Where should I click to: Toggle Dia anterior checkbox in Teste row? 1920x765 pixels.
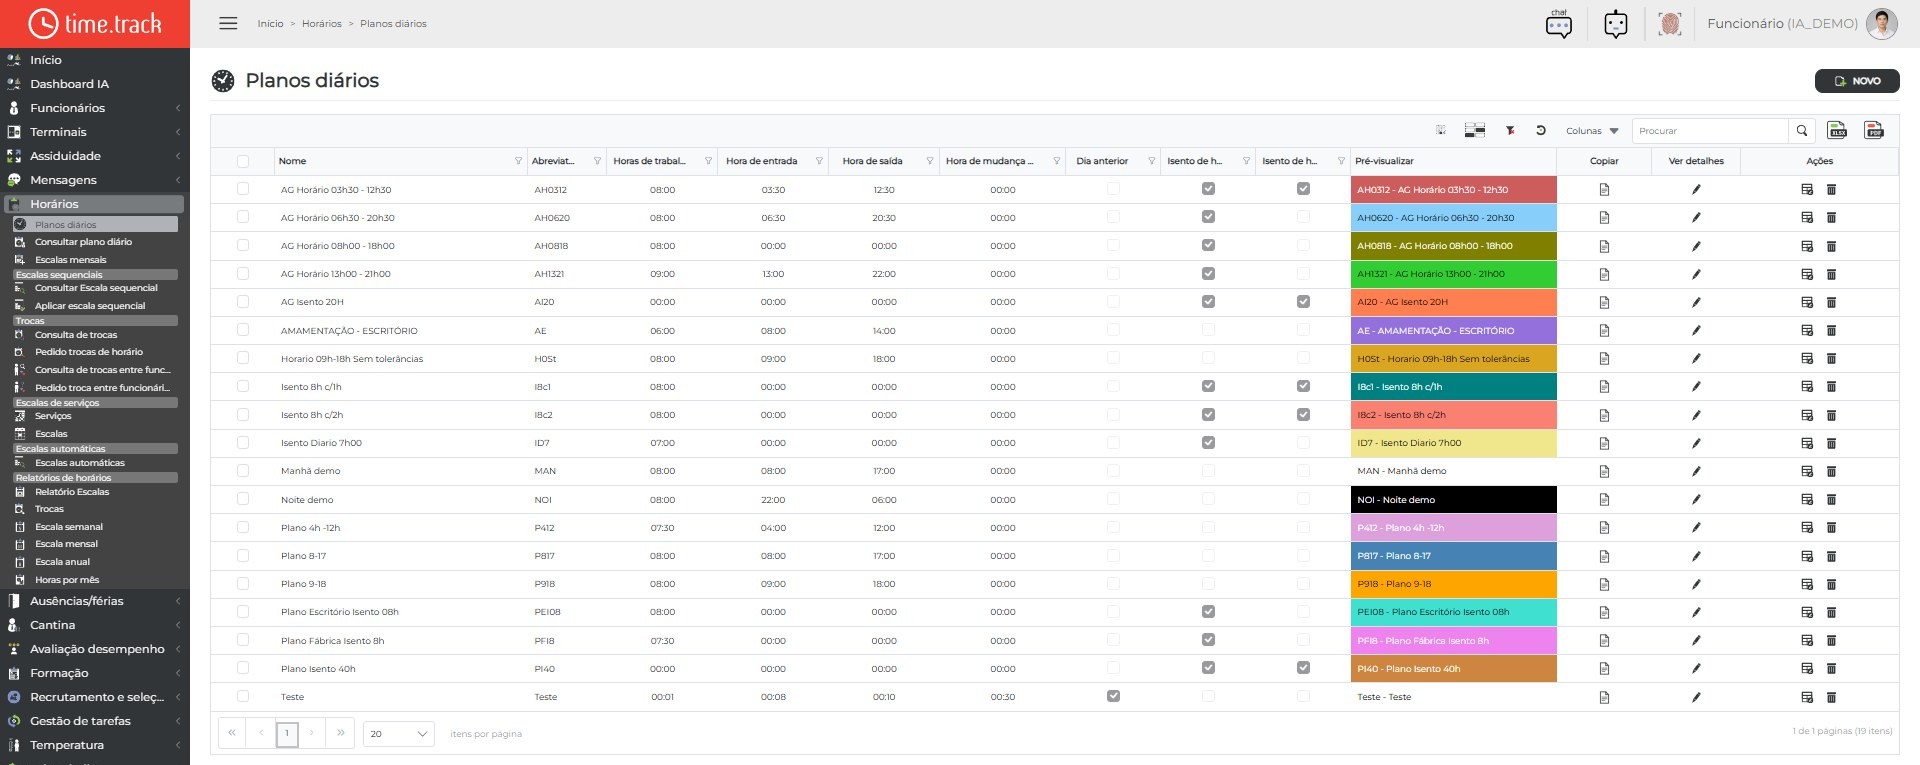[x=1113, y=696]
